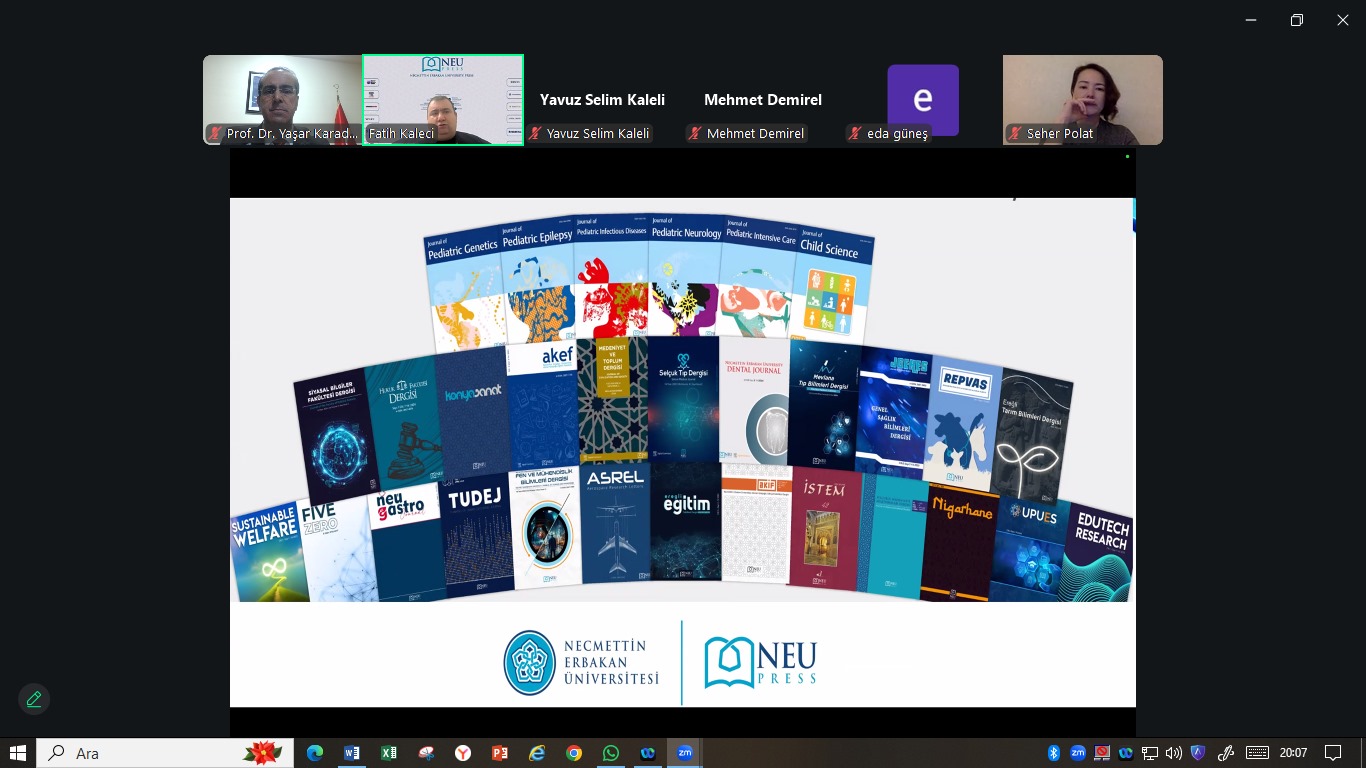Click the green annotate pencil button

tap(34, 699)
